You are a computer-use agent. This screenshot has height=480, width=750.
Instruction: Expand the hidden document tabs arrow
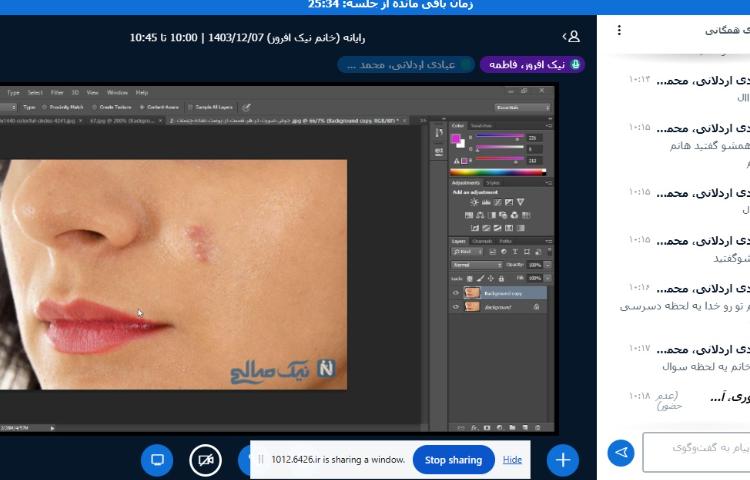(423, 121)
